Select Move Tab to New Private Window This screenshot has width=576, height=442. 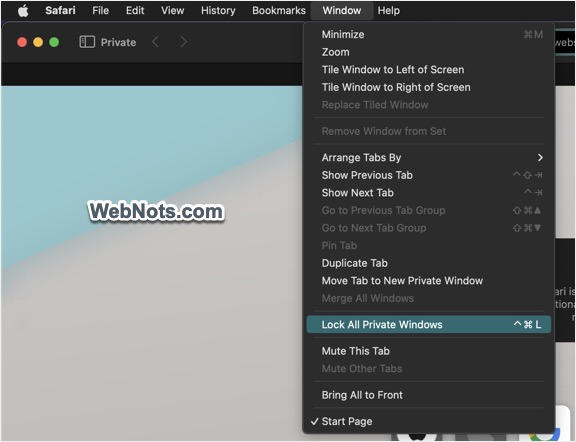pyautogui.click(x=428, y=281)
